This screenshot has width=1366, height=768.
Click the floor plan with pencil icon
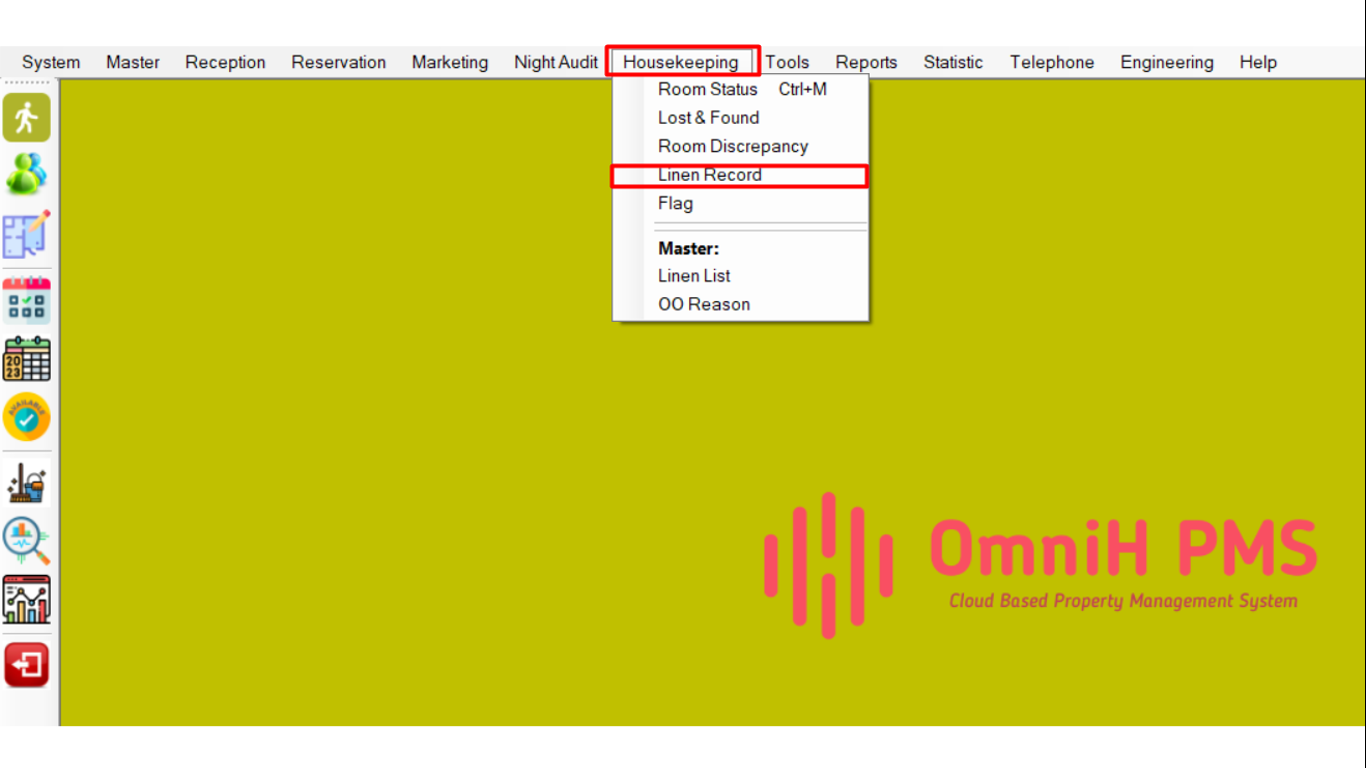tap(27, 235)
